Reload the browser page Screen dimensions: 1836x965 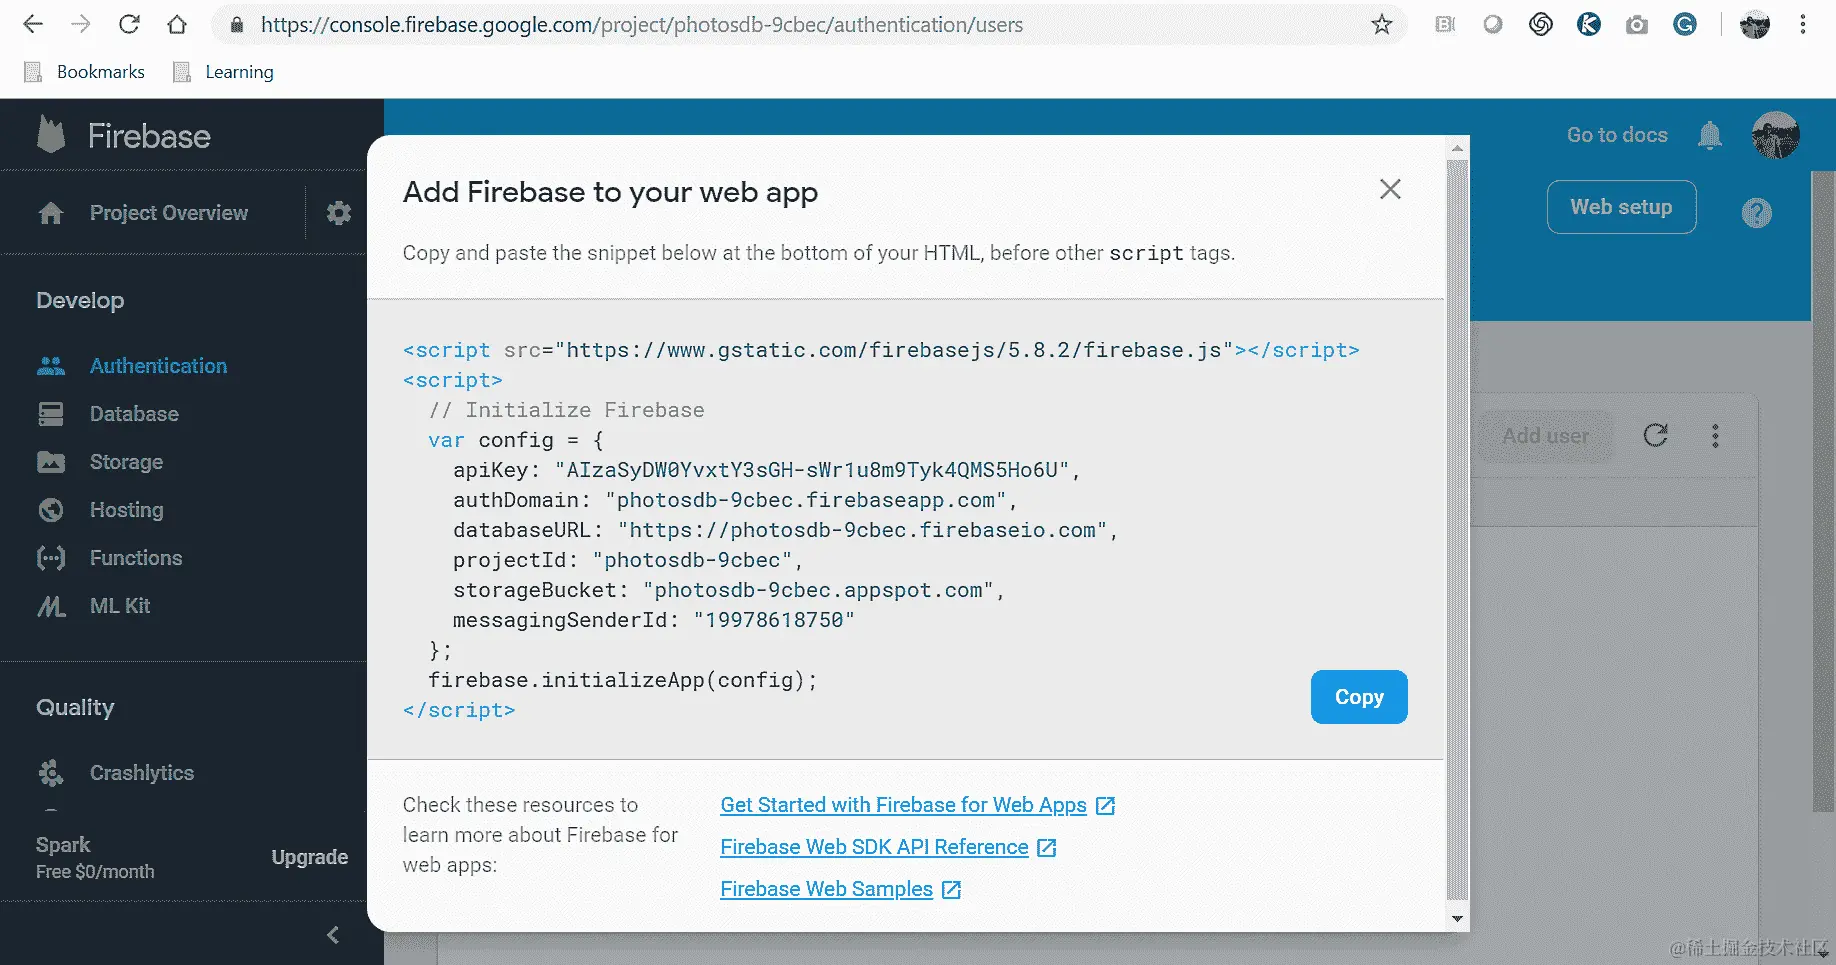129,25
